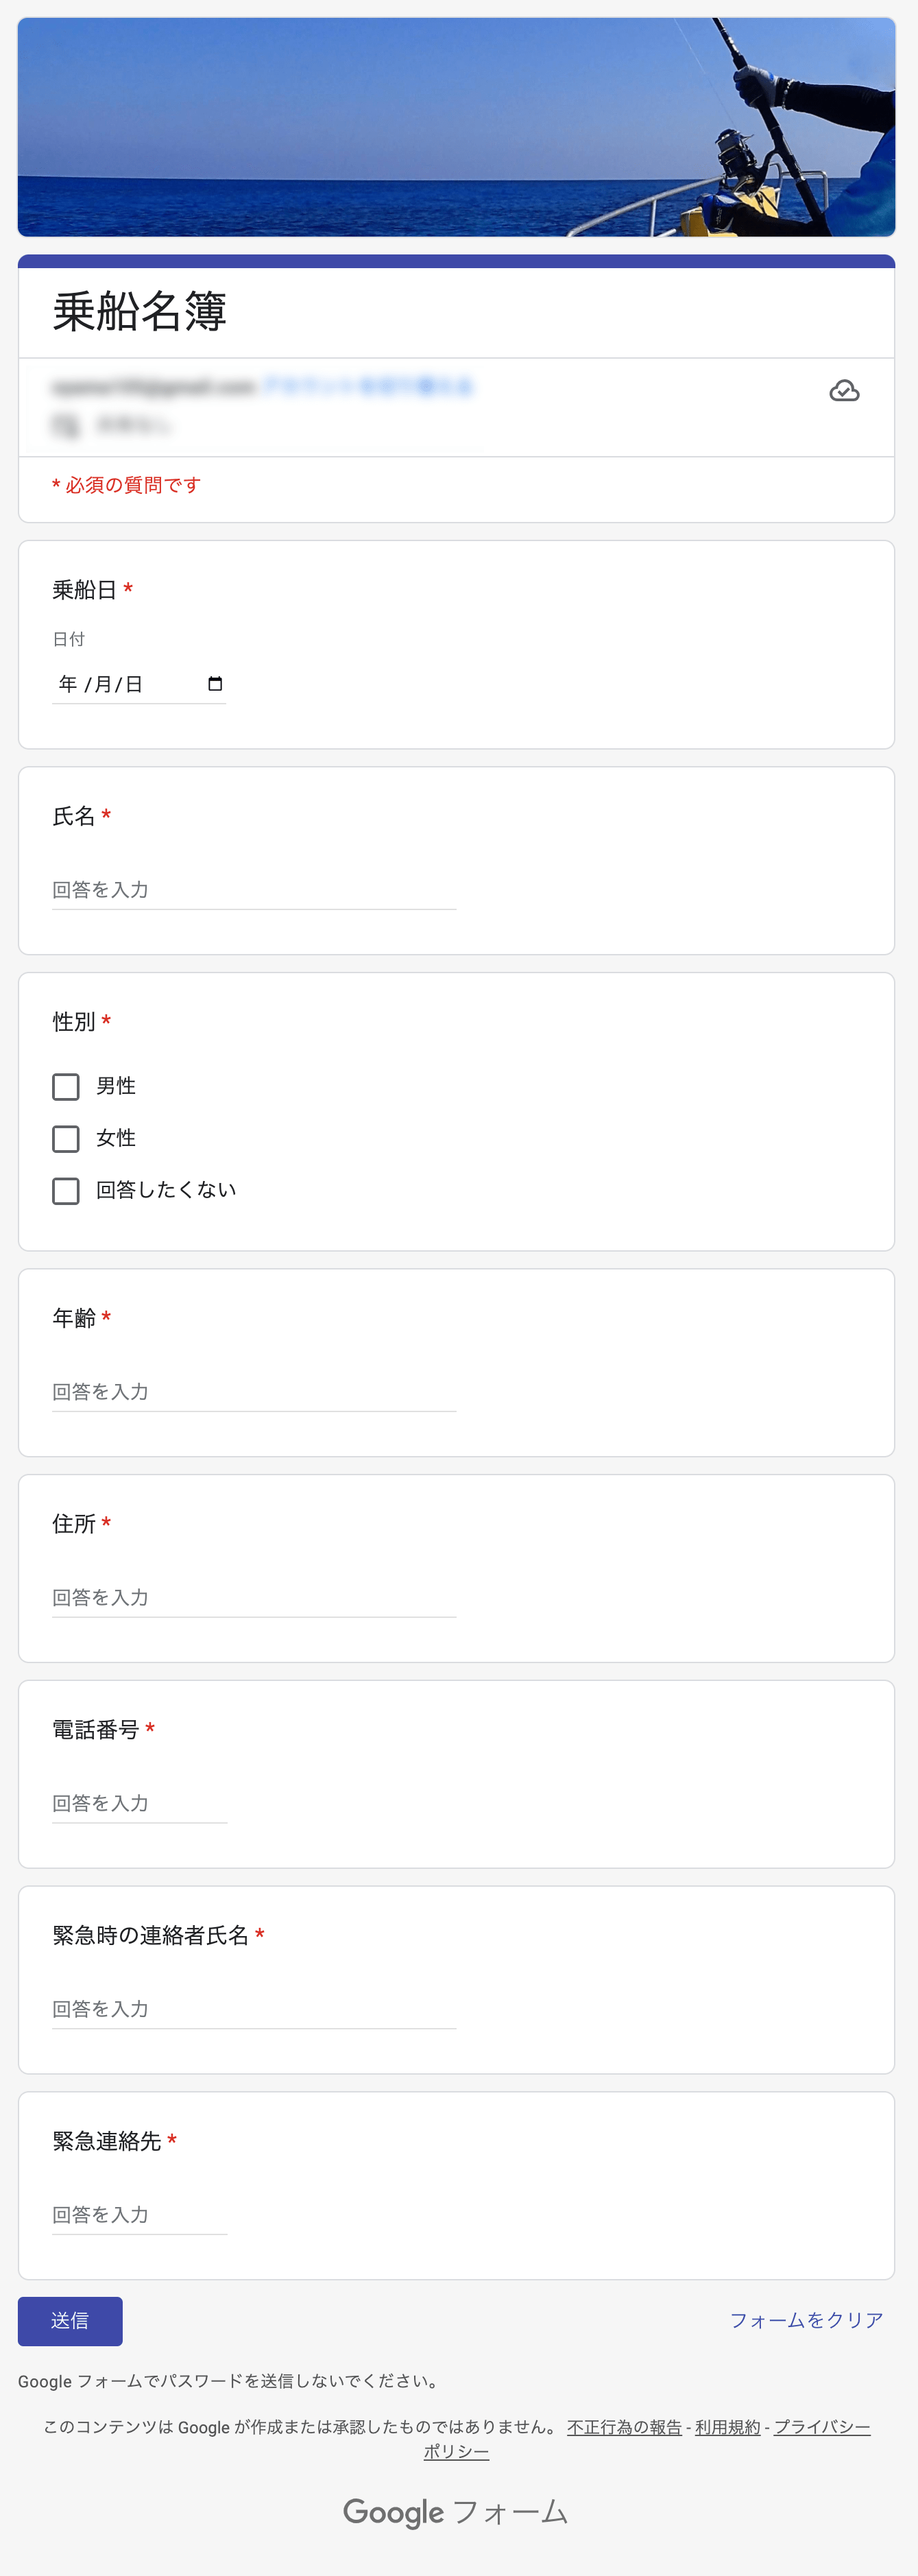Tick the 回答したくない checkbox
Screen dimensions: 918x2576
tap(66, 1191)
